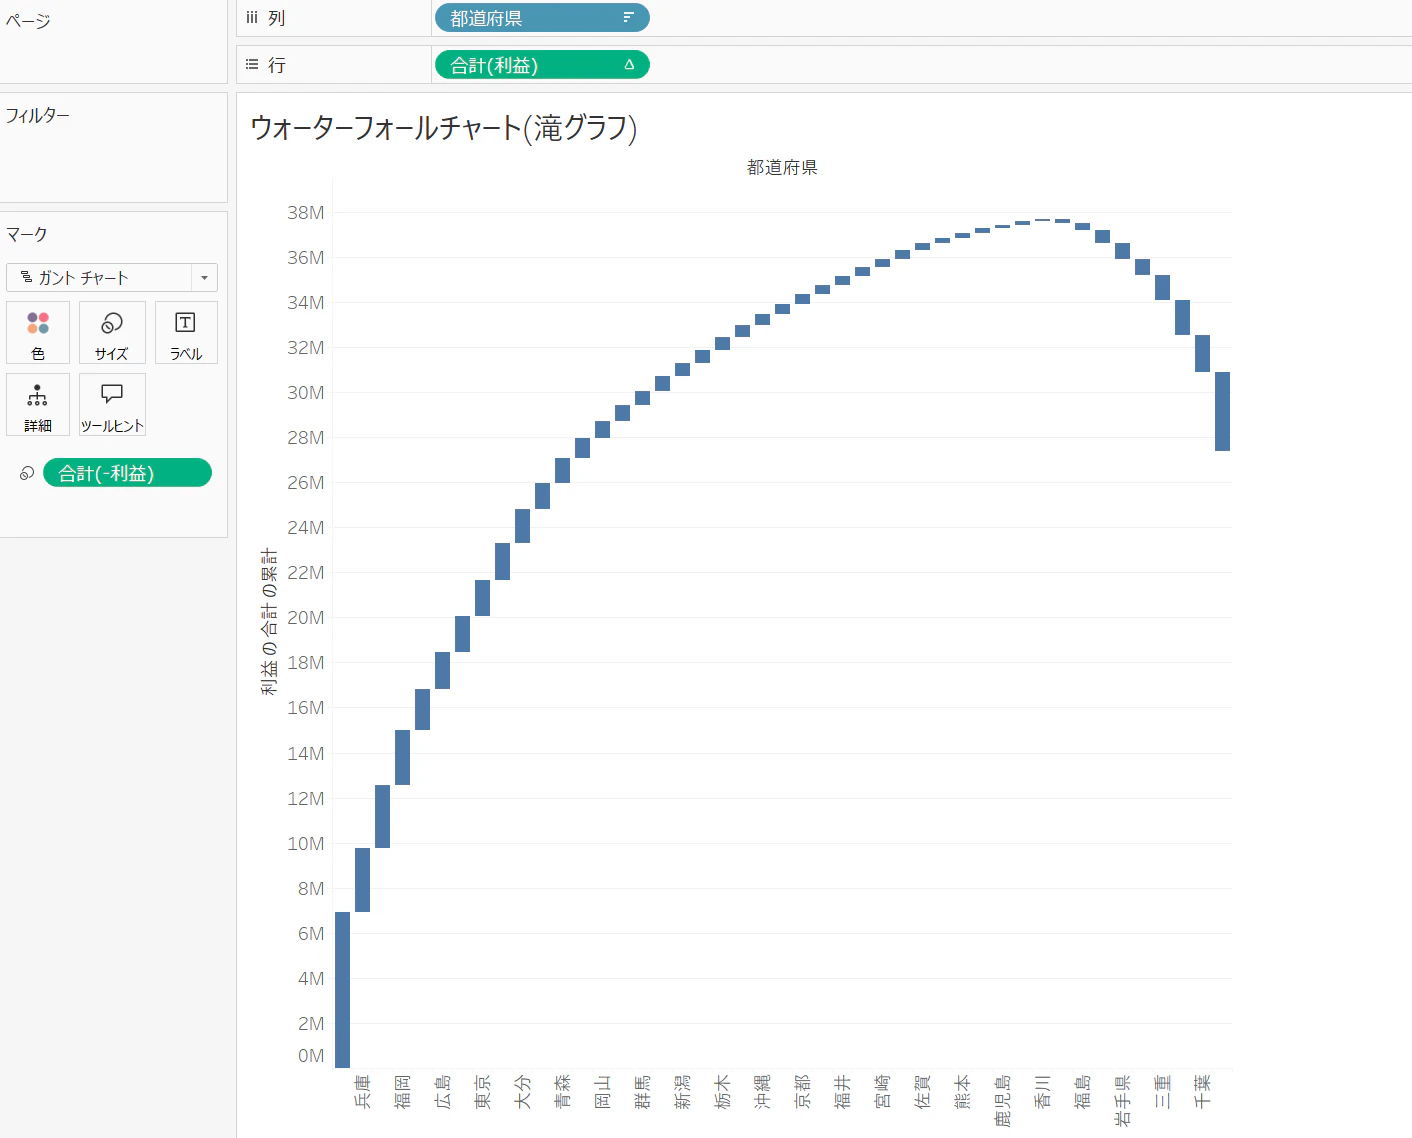Click the 東京 axis label

click(x=482, y=1091)
